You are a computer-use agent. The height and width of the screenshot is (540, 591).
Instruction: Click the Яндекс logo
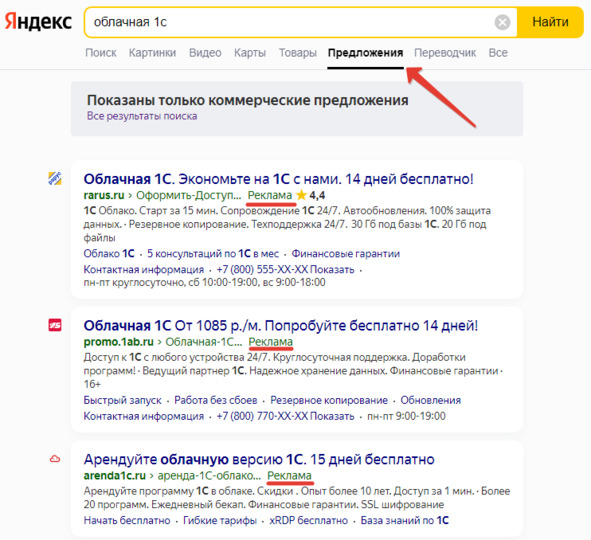(38, 22)
